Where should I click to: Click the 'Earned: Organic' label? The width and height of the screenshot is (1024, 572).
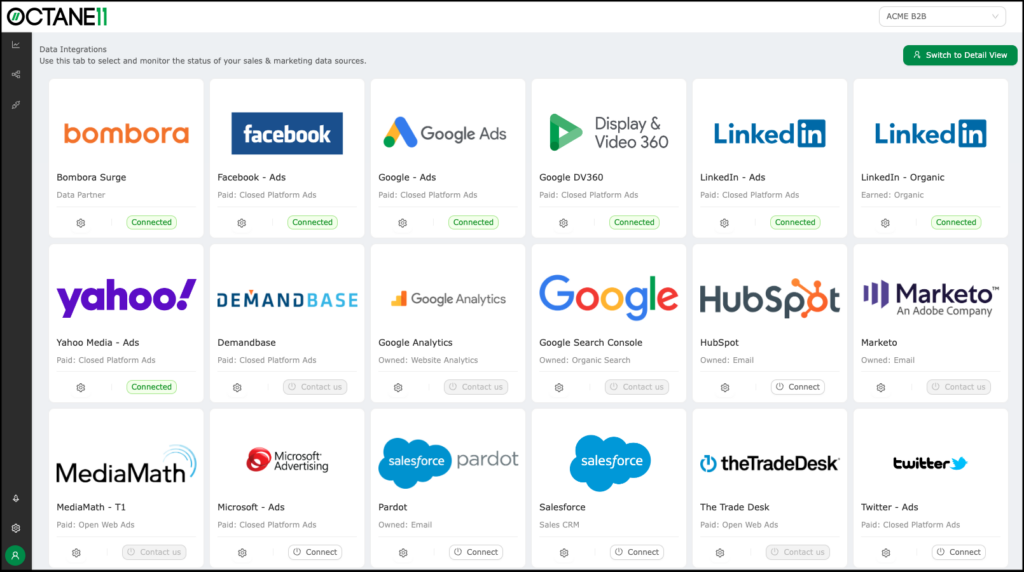click(892, 195)
